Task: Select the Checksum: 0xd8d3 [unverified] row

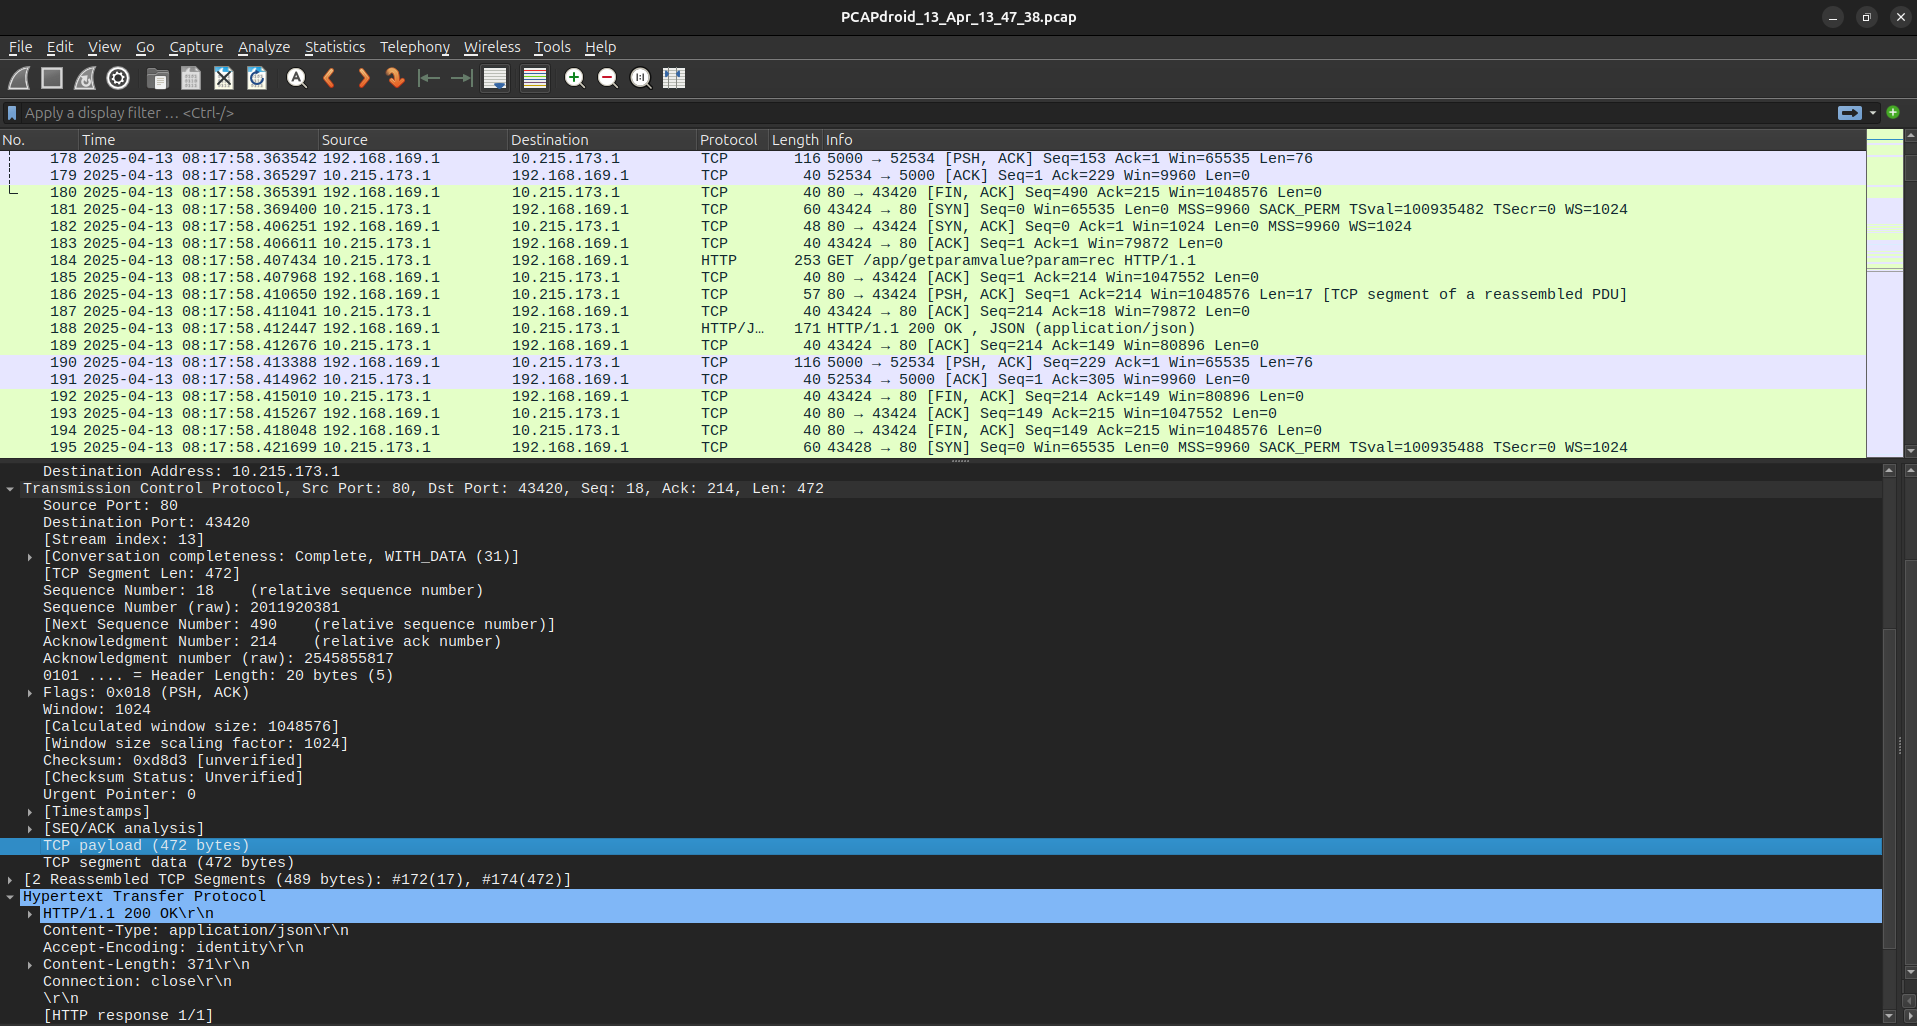Action: 940,761
